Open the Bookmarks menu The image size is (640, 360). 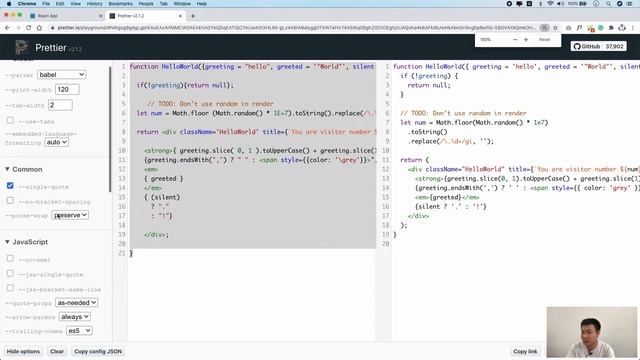pyautogui.click(x=120, y=4)
